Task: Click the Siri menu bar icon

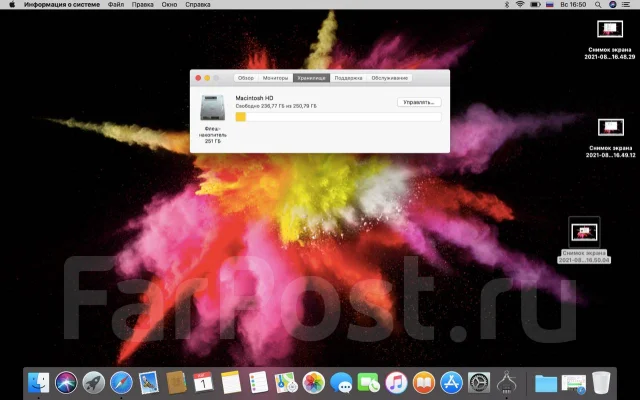Action: [x=612, y=5]
